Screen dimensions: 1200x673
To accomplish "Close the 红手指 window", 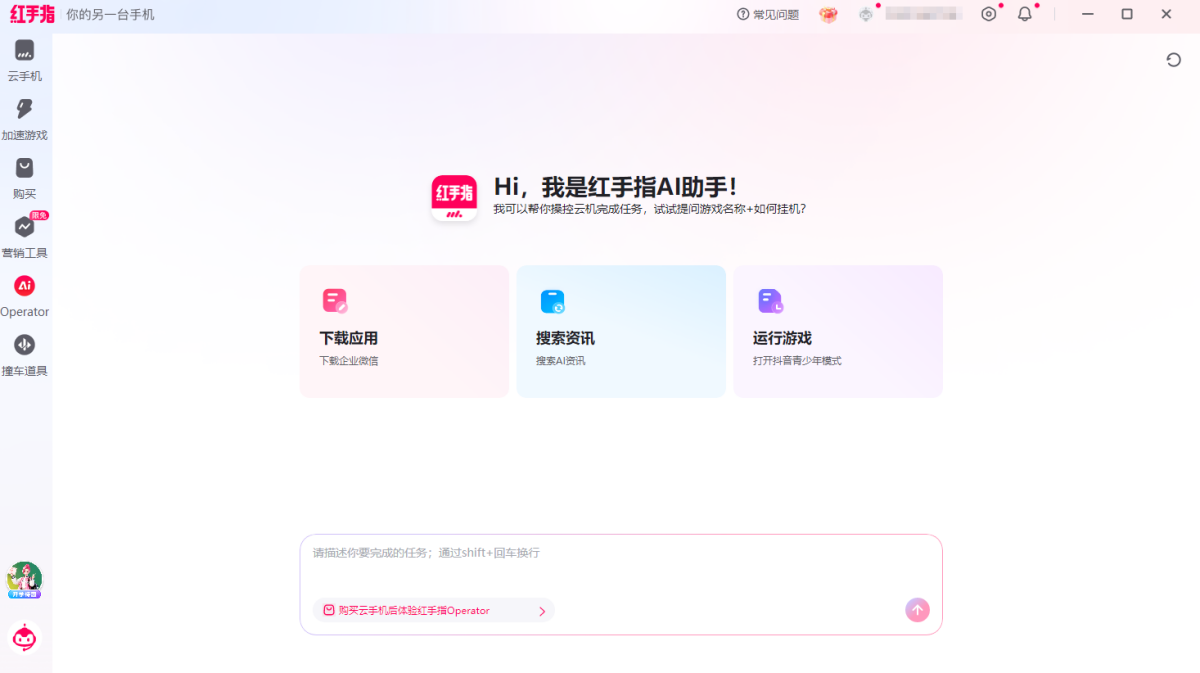I will click(x=1166, y=14).
